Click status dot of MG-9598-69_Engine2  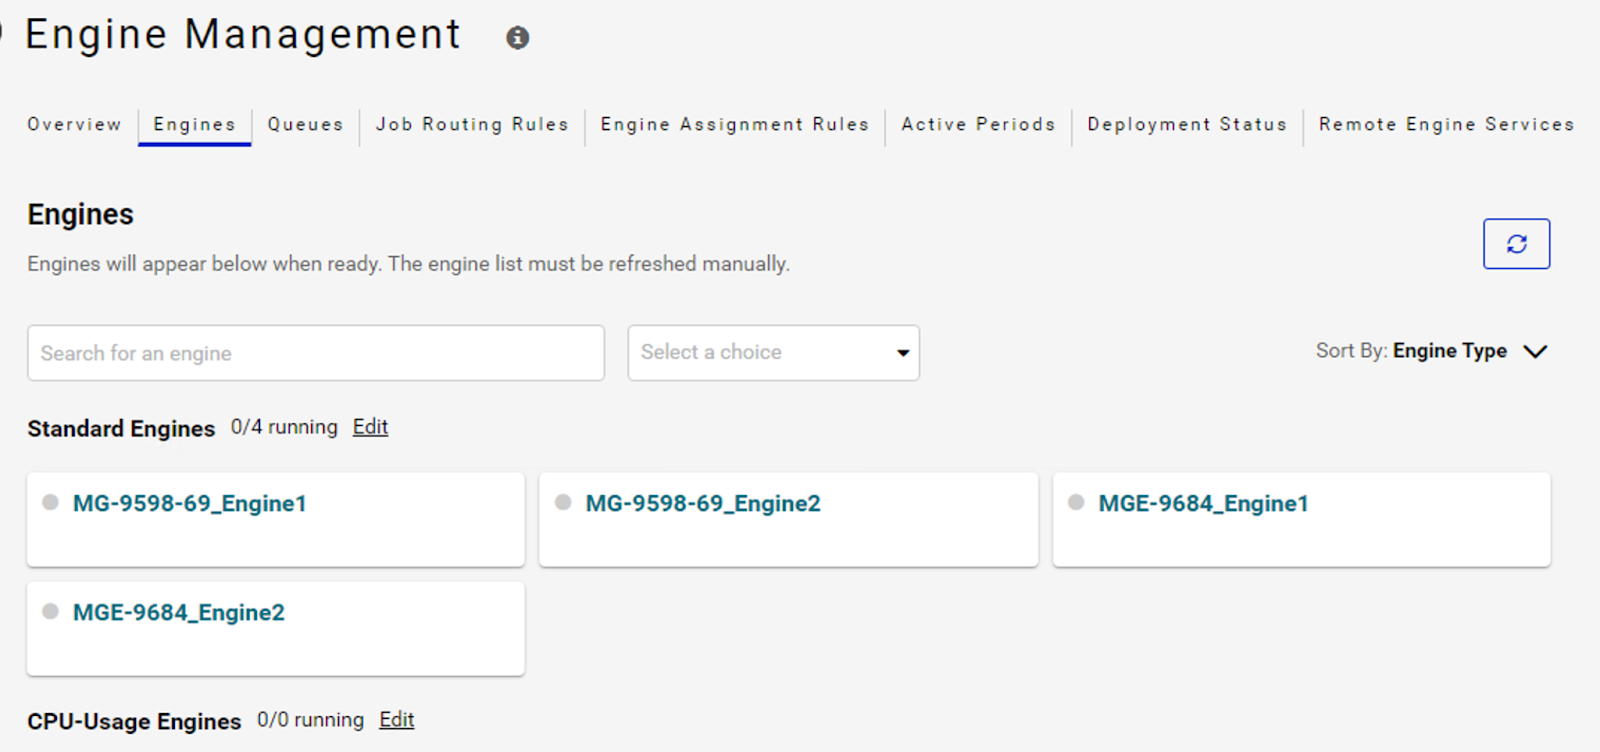click(563, 502)
